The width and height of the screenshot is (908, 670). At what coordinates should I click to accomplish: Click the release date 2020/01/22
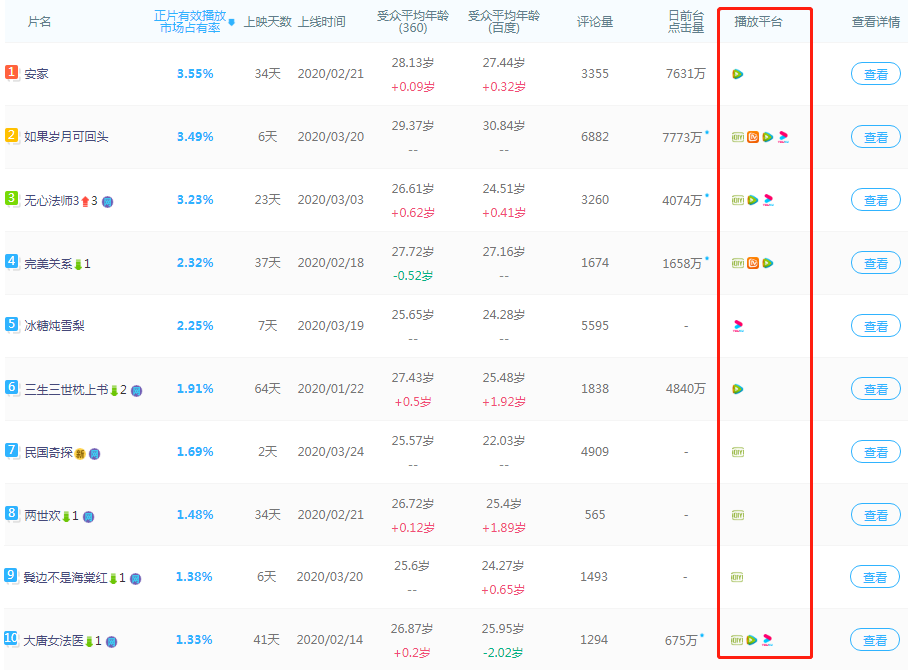[x=331, y=389]
